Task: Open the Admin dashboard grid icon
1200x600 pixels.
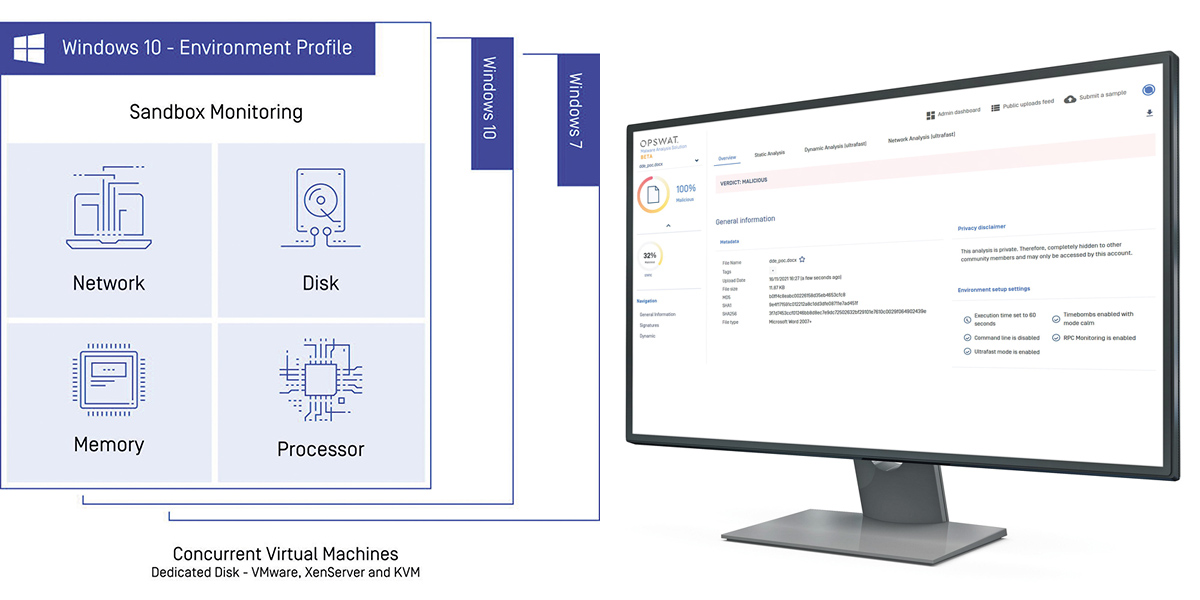Action: [x=930, y=115]
